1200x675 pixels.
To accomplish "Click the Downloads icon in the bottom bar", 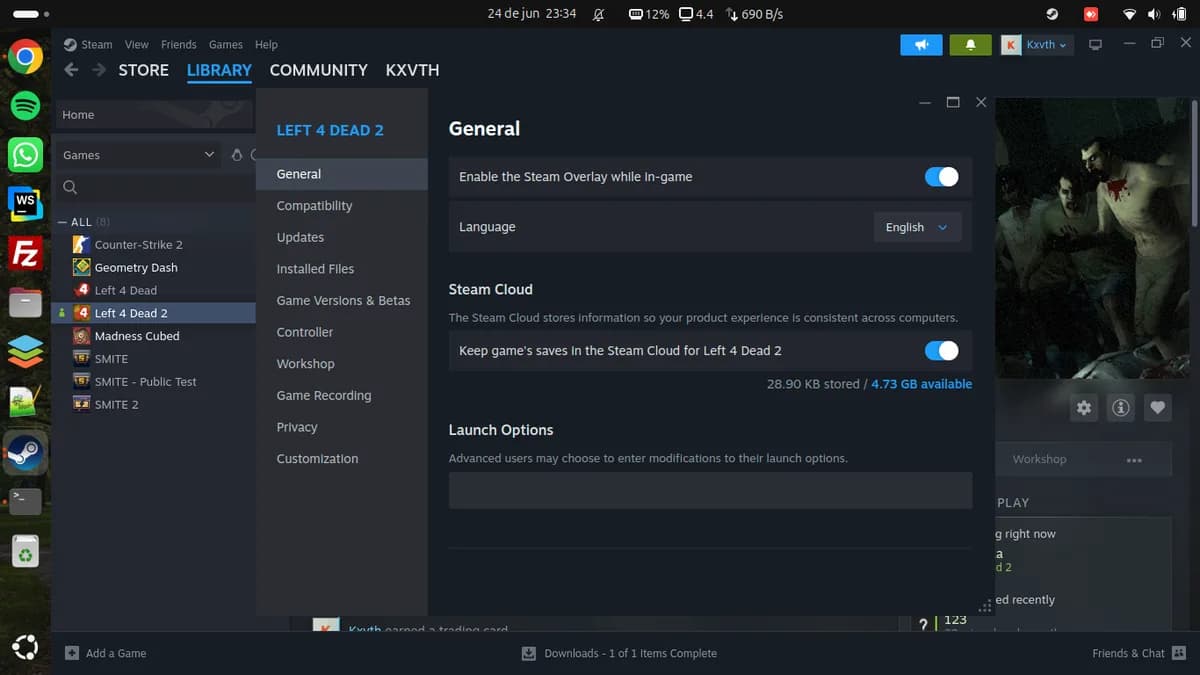I will tap(529, 653).
